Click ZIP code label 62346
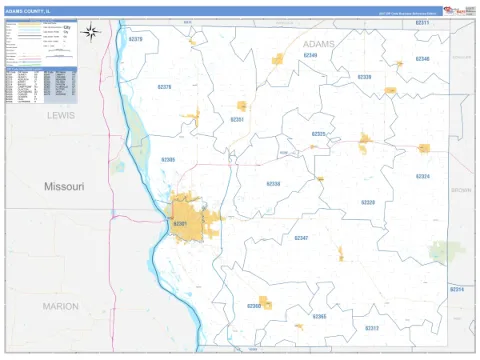The height and width of the screenshot is (360, 480). pyautogui.click(x=422, y=59)
